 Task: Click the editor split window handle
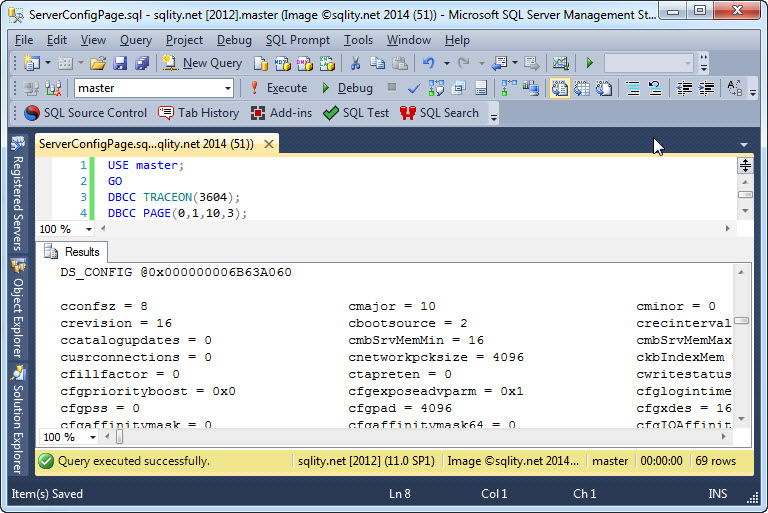coord(745,166)
